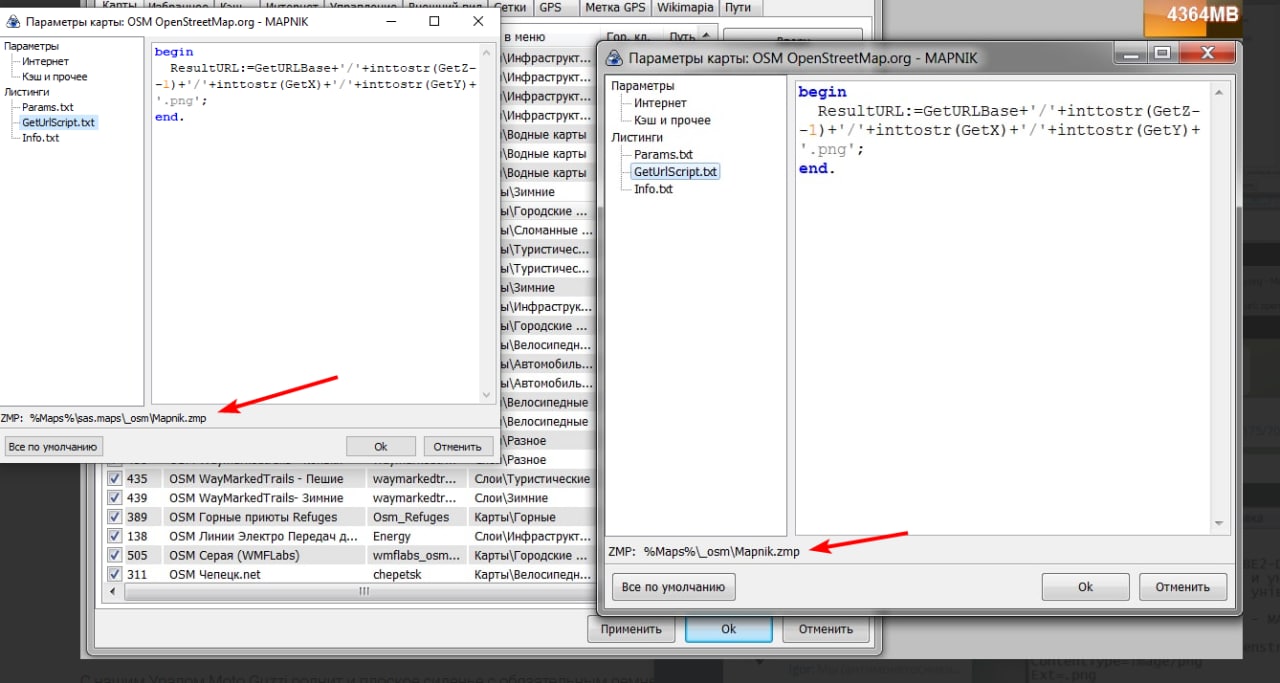This screenshot has width=1280, height=683.
Task: Click the ы\Сломанные ... path cell
Action: (549, 230)
